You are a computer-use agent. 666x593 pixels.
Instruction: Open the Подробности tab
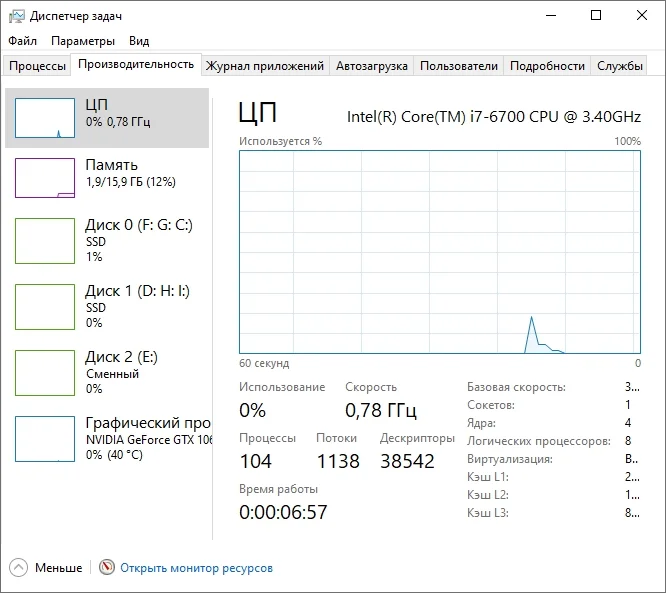click(x=547, y=66)
